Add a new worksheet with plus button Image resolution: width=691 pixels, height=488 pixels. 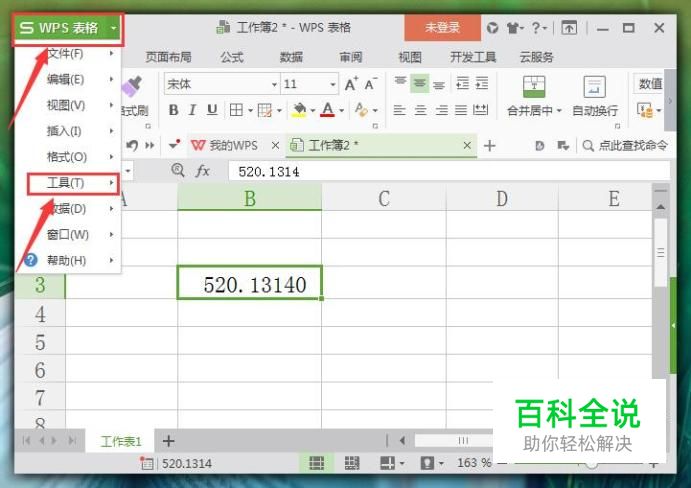[x=168, y=440]
